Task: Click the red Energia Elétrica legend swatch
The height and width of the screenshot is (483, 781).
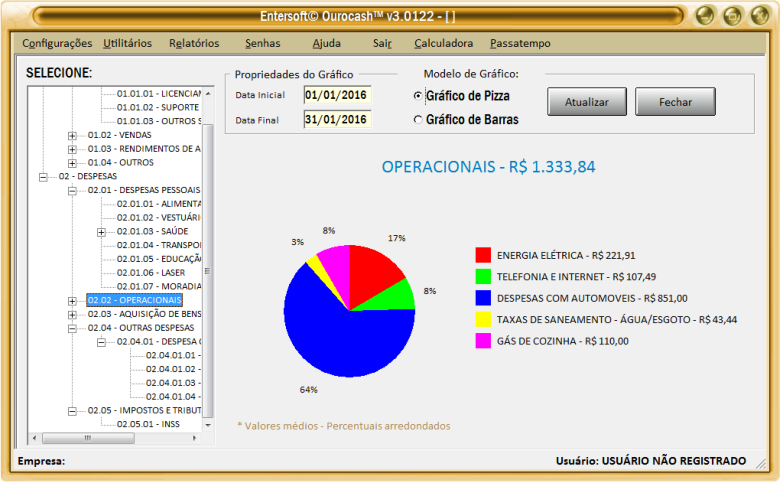Action: (483, 255)
